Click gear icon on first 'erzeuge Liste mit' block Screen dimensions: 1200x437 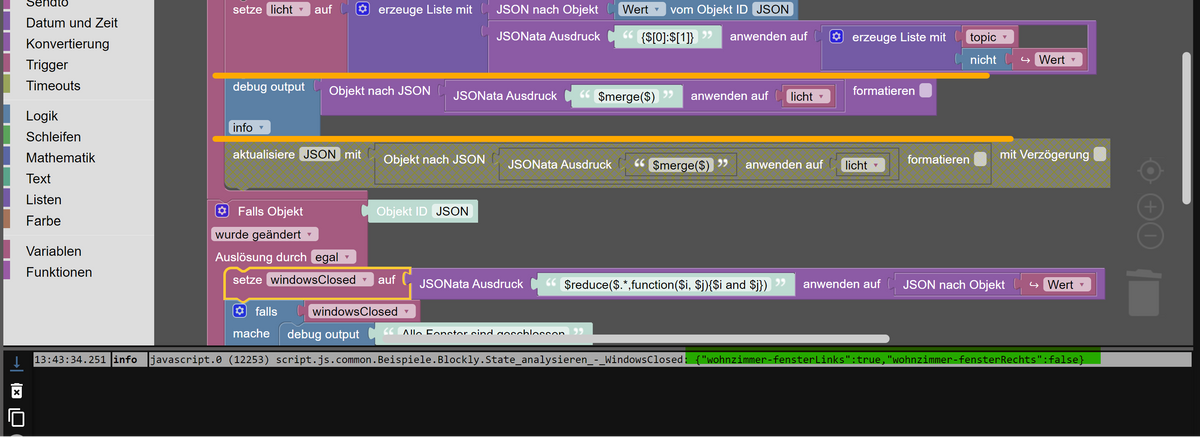tap(363, 9)
